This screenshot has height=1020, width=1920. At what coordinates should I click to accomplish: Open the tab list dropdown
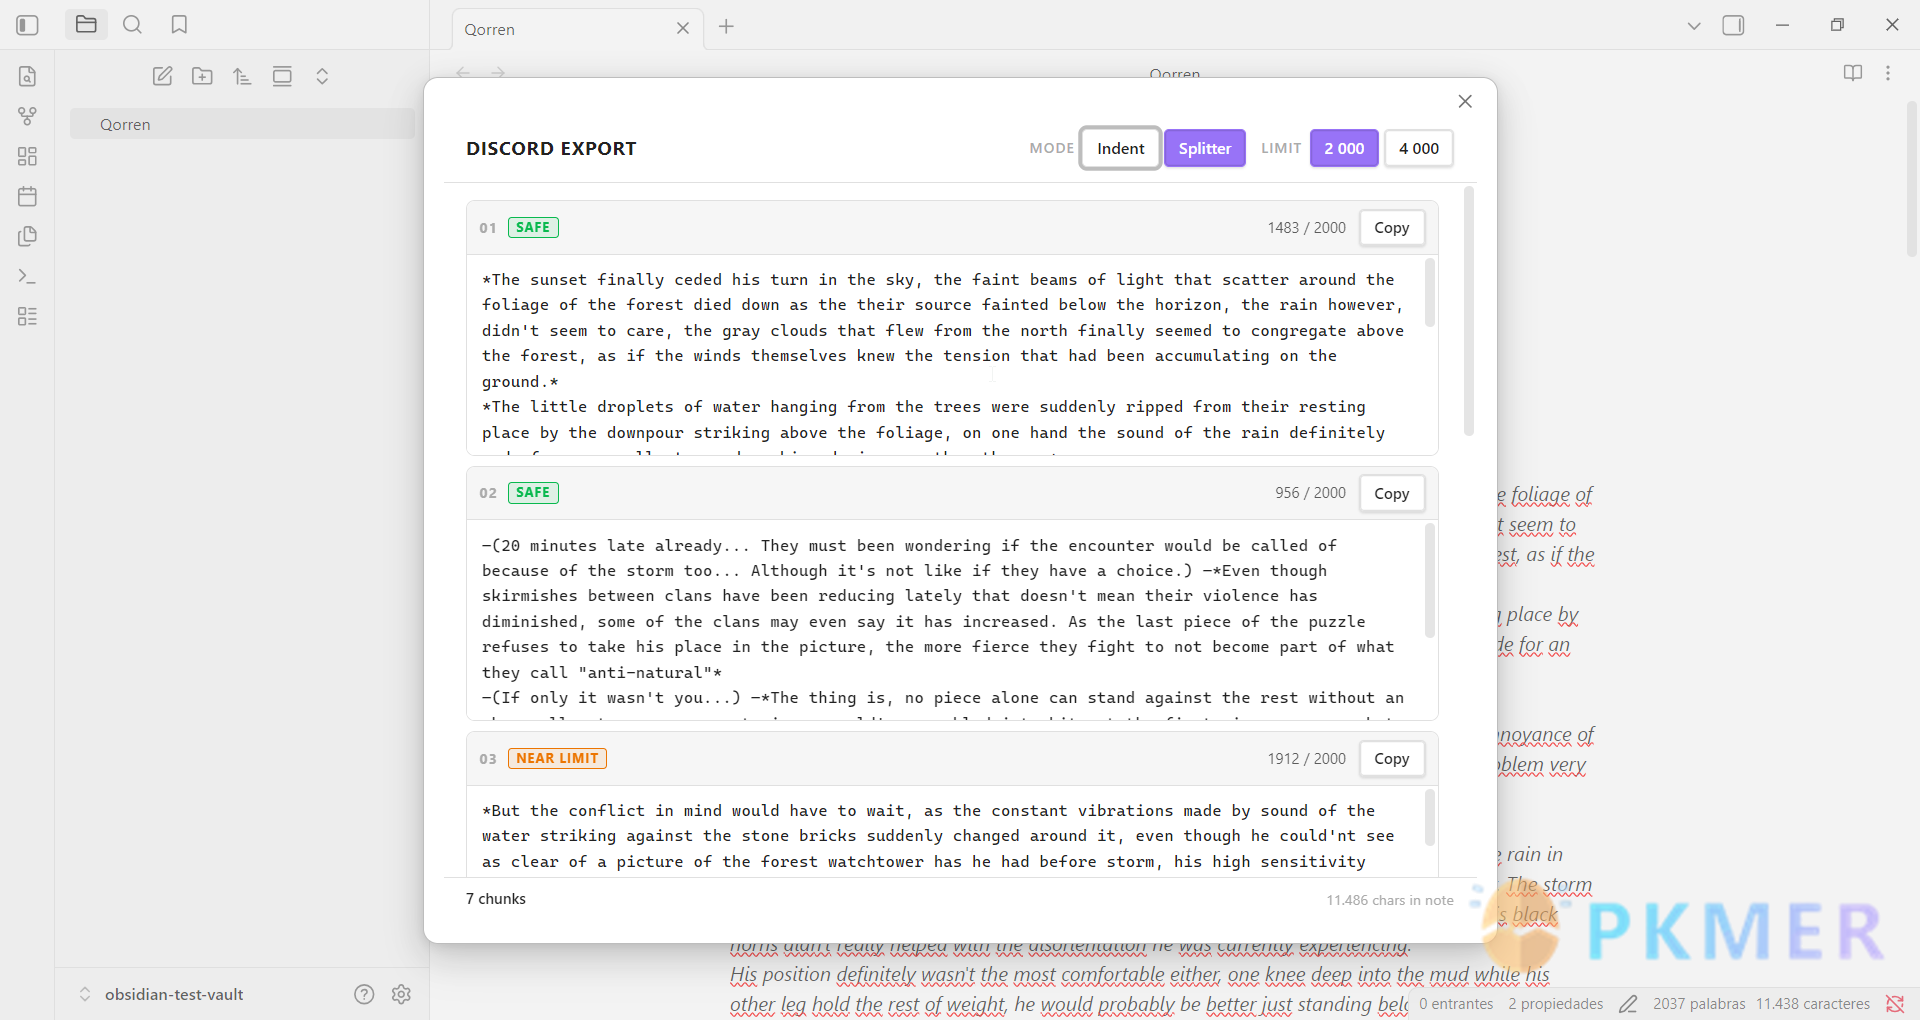[x=1694, y=26]
